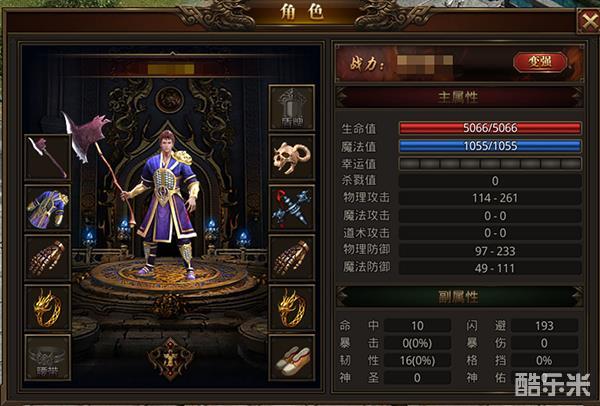The height and width of the screenshot is (406, 600).
Task: Click the right golden dragon ring slot
Action: tap(292, 308)
